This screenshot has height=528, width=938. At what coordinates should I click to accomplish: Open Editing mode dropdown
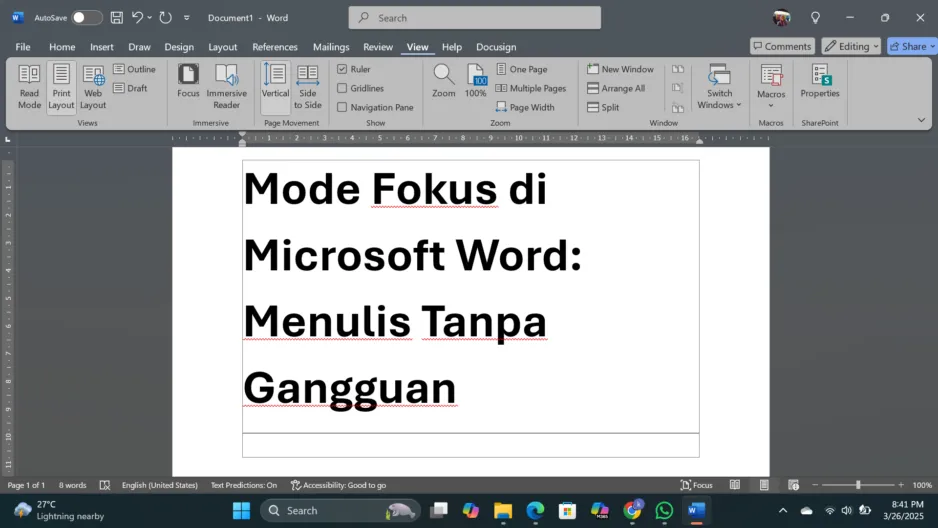tap(851, 46)
